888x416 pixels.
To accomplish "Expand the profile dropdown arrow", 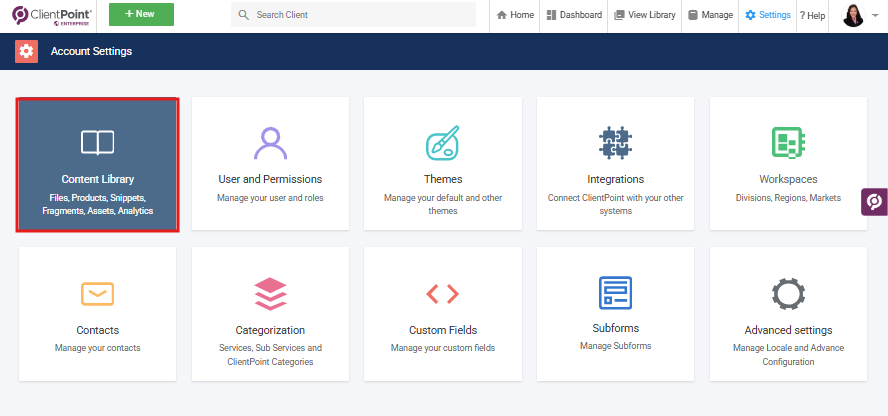I will pyautogui.click(x=876, y=16).
